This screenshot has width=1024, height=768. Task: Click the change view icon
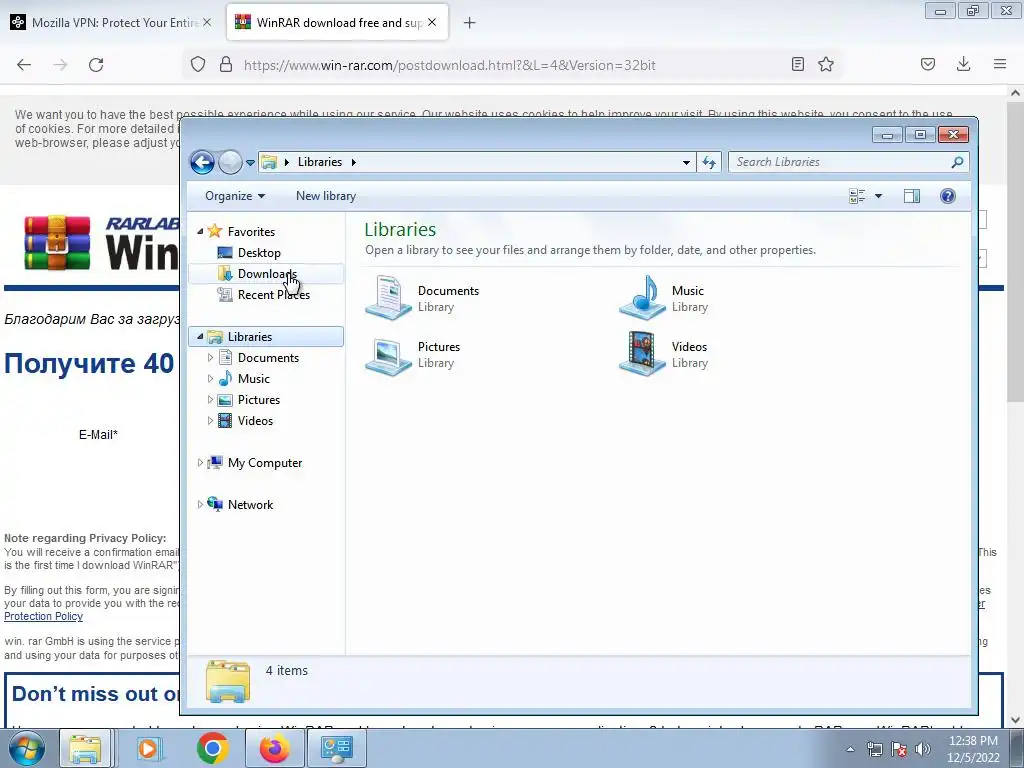click(x=857, y=196)
